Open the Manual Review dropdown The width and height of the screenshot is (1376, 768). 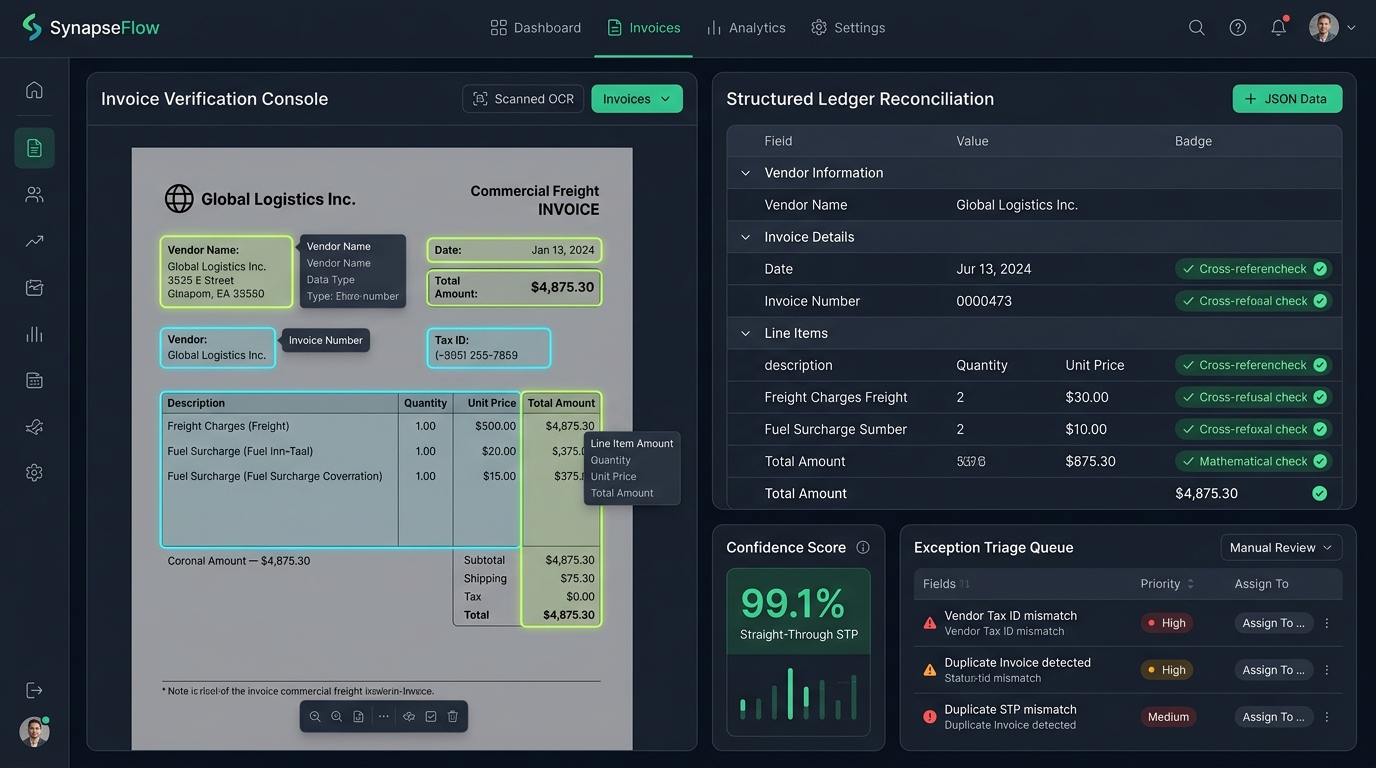(x=1281, y=548)
